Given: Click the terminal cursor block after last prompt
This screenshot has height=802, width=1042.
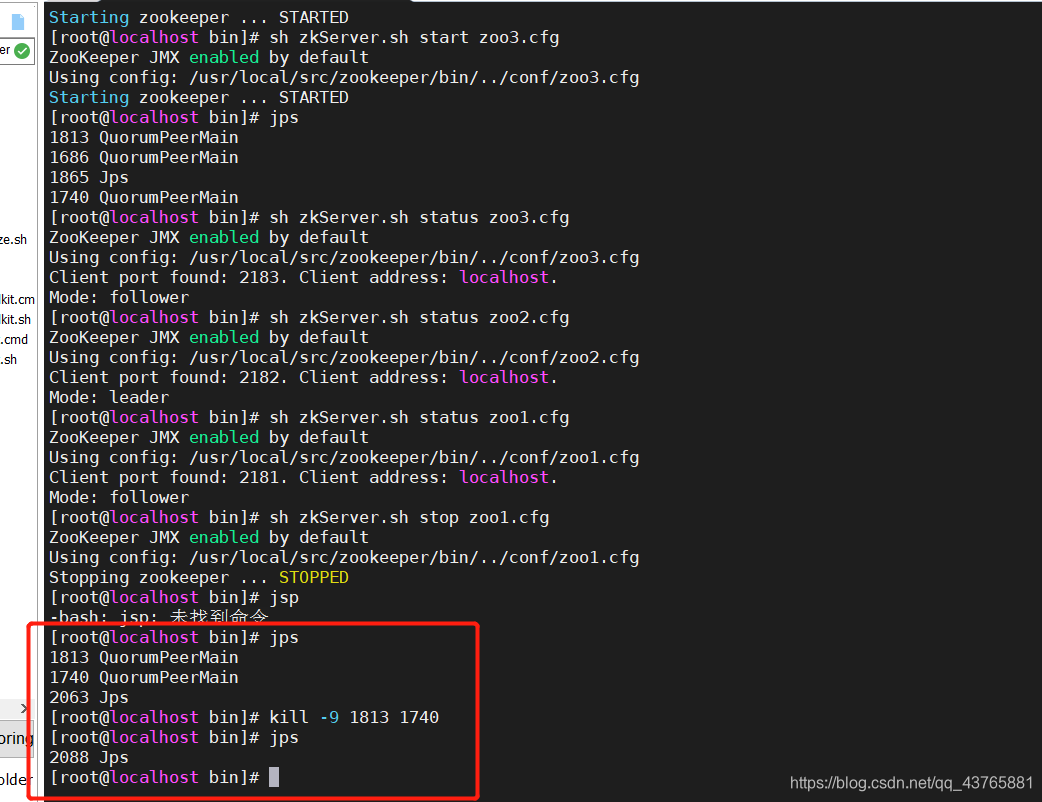Looking at the screenshot, I should pos(274,777).
